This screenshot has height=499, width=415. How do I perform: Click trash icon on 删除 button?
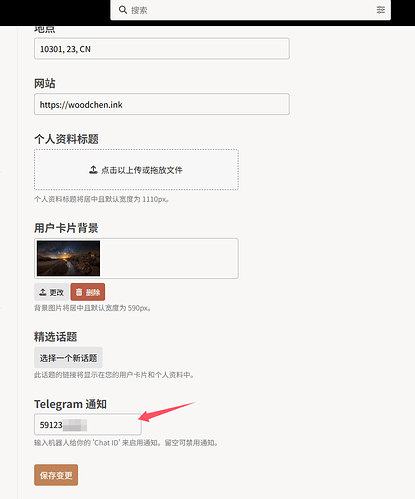pos(79,292)
